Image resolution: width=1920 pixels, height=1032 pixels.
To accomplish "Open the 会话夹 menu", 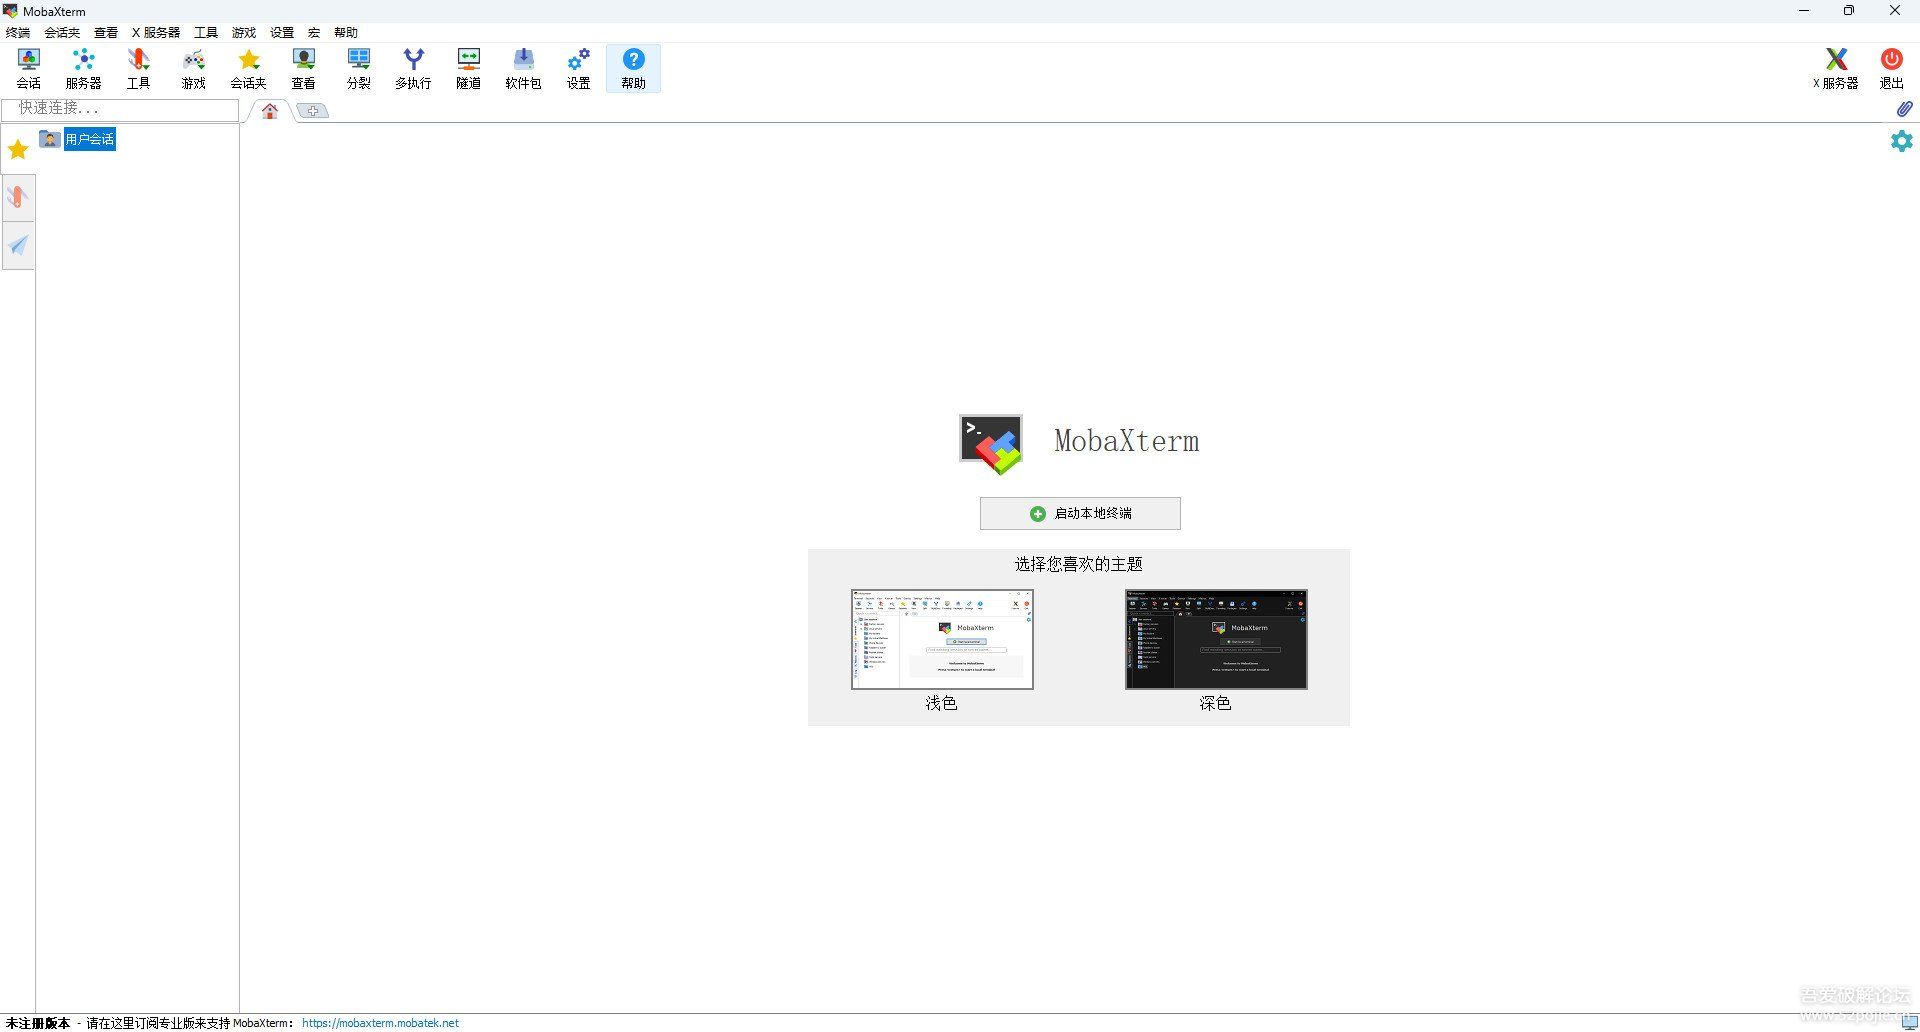I will tap(62, 32).
